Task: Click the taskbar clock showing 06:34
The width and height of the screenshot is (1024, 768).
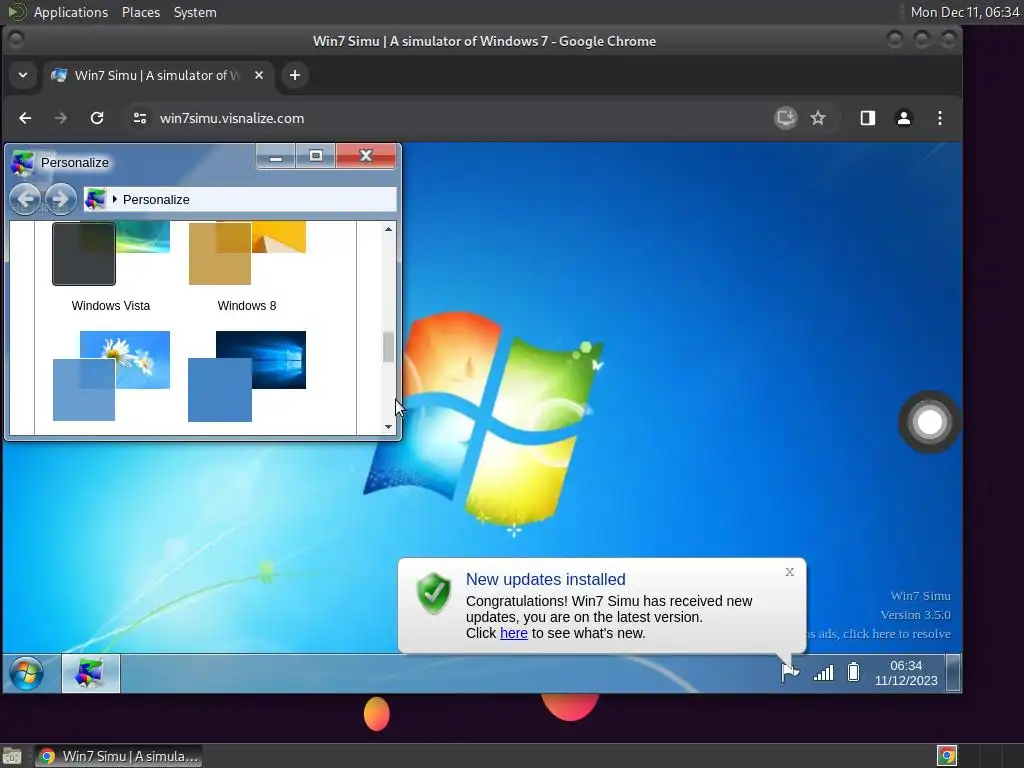Action: click(906, 673)
